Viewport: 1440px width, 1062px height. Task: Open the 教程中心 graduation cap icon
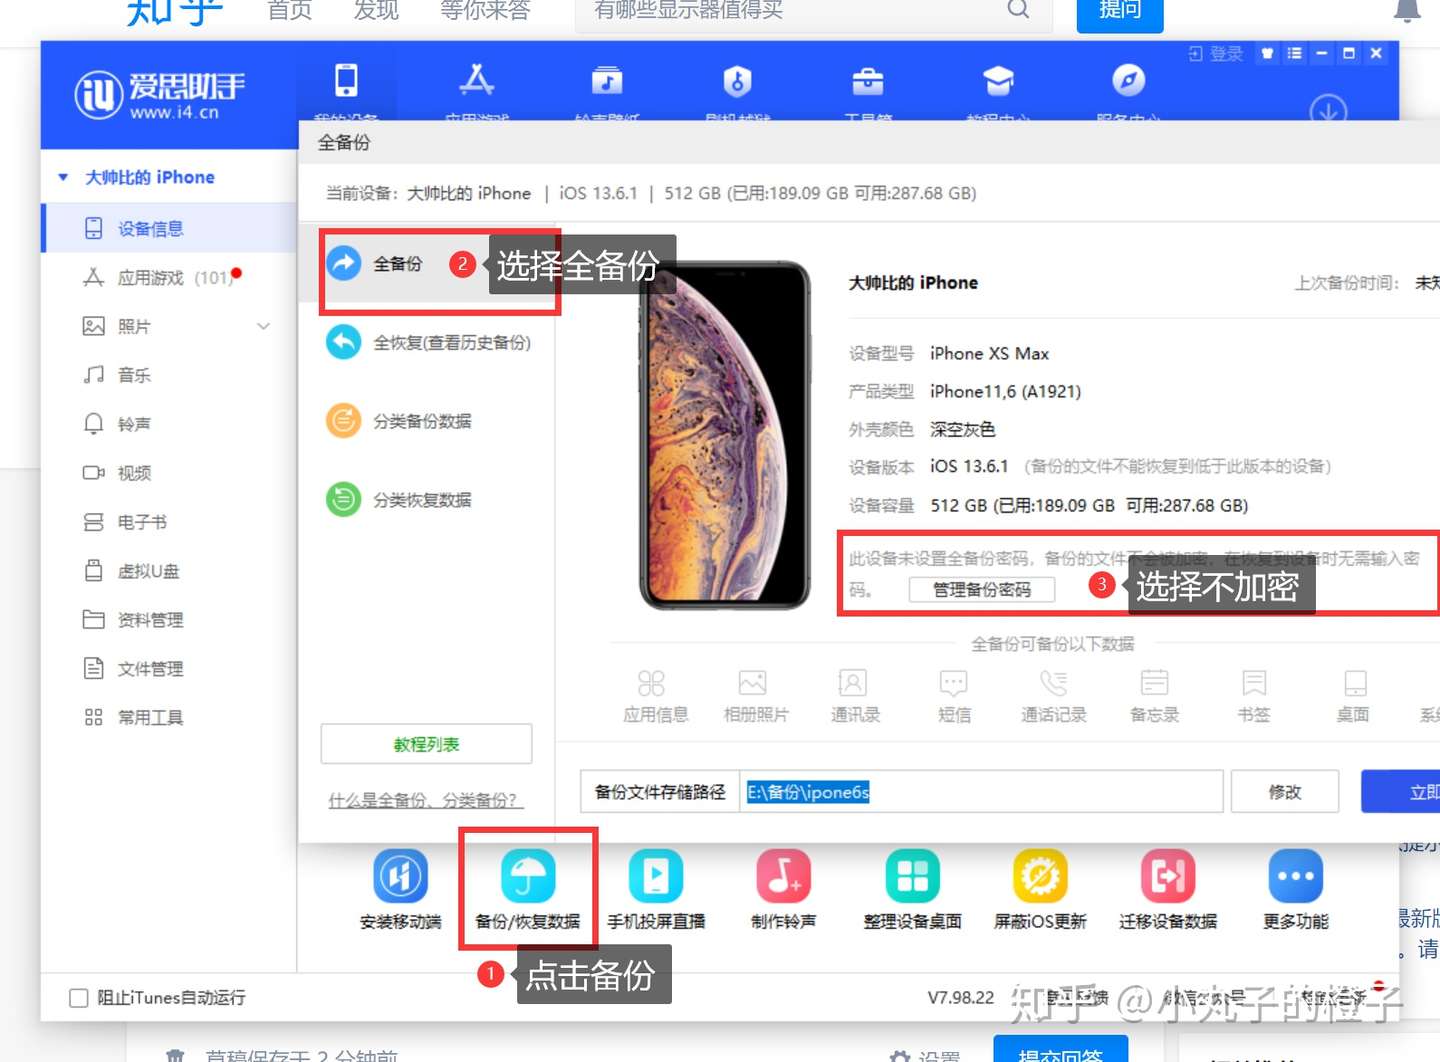pyautogui.click(x=998, y=80)
